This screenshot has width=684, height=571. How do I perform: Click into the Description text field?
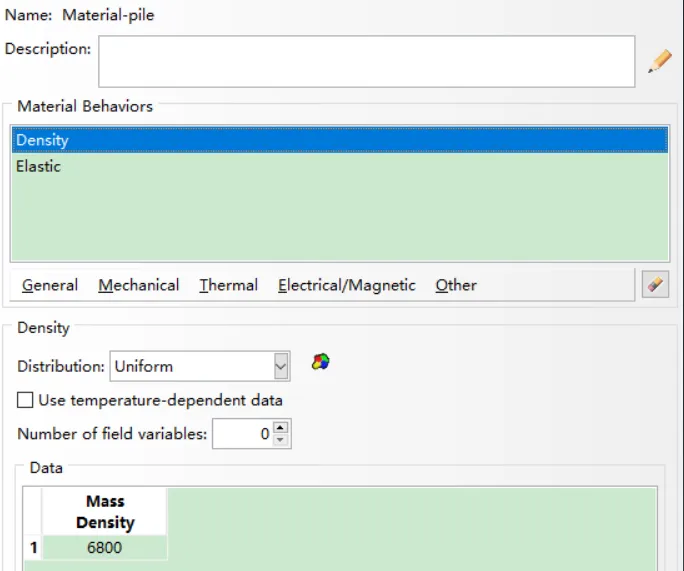pyautogui.click(x=366, y=62)
